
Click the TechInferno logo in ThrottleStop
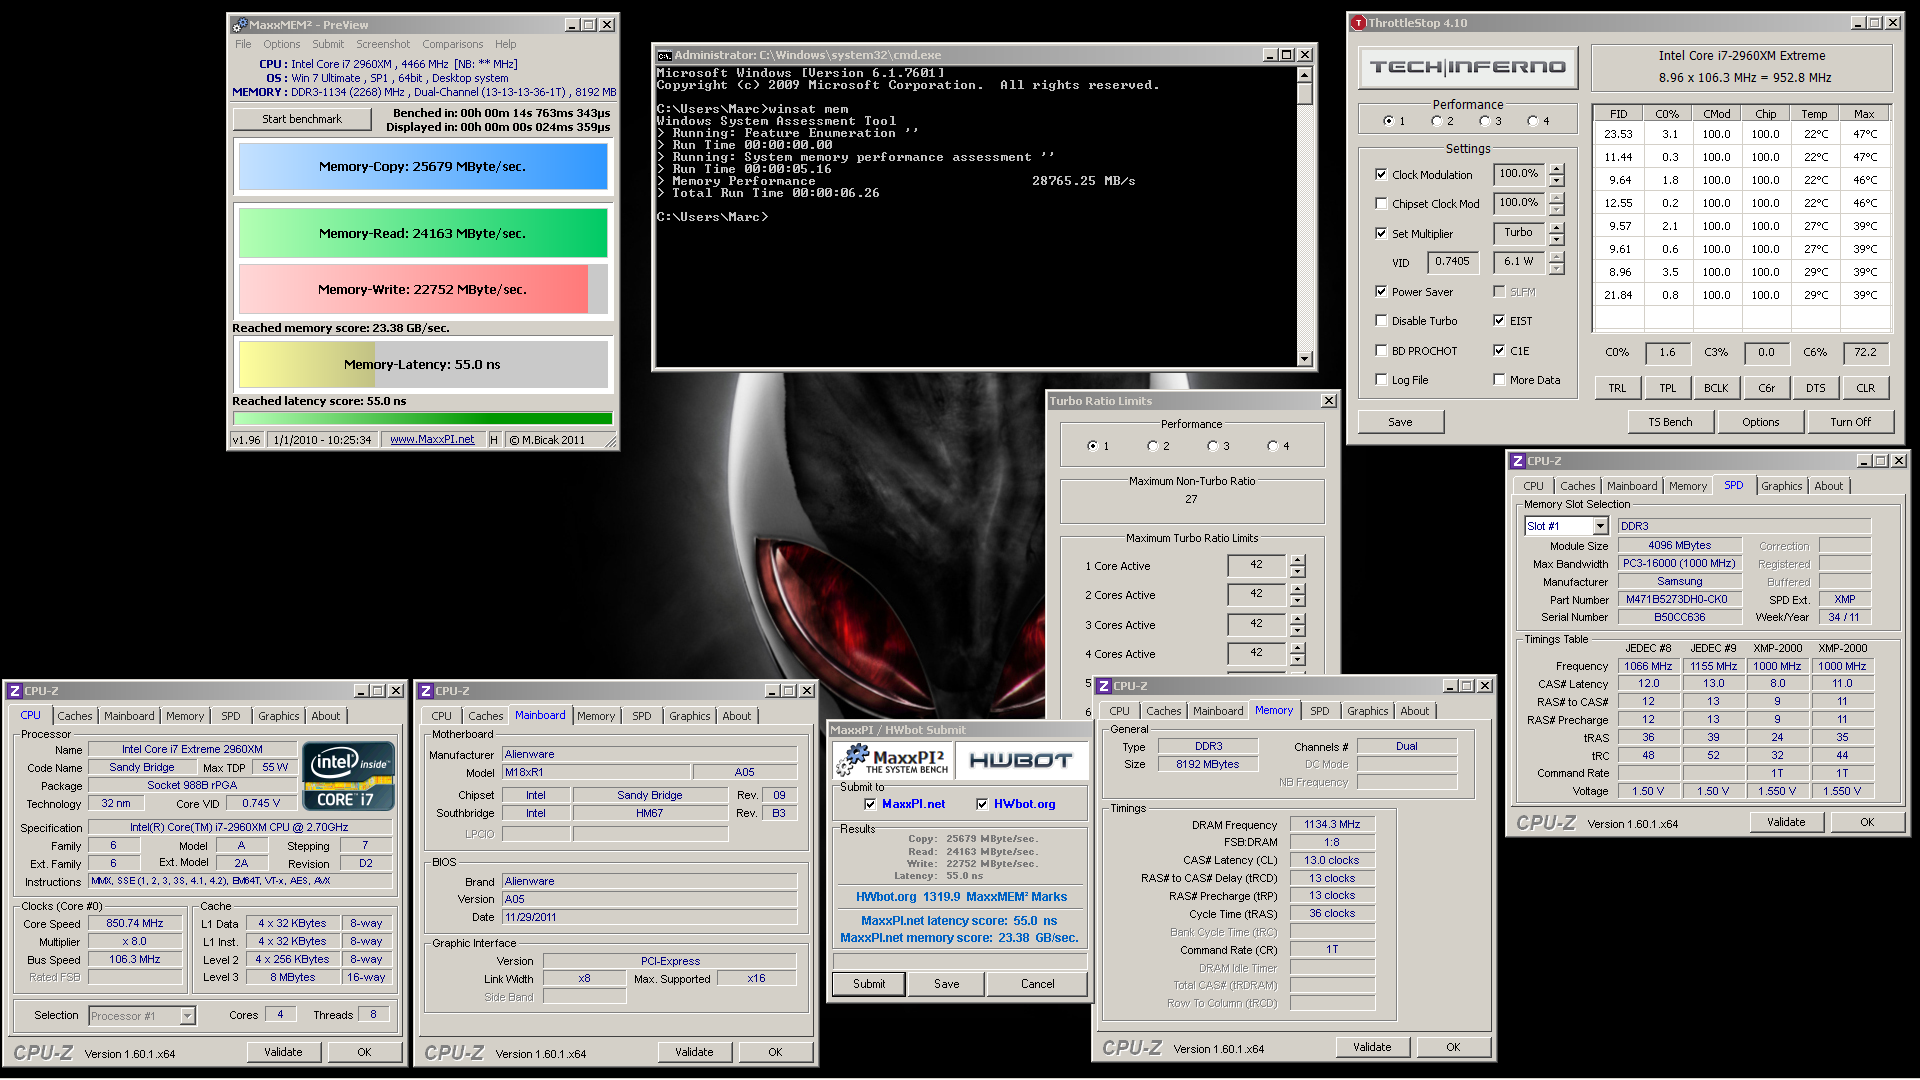pyautogui.click(x=1468, y=67)
